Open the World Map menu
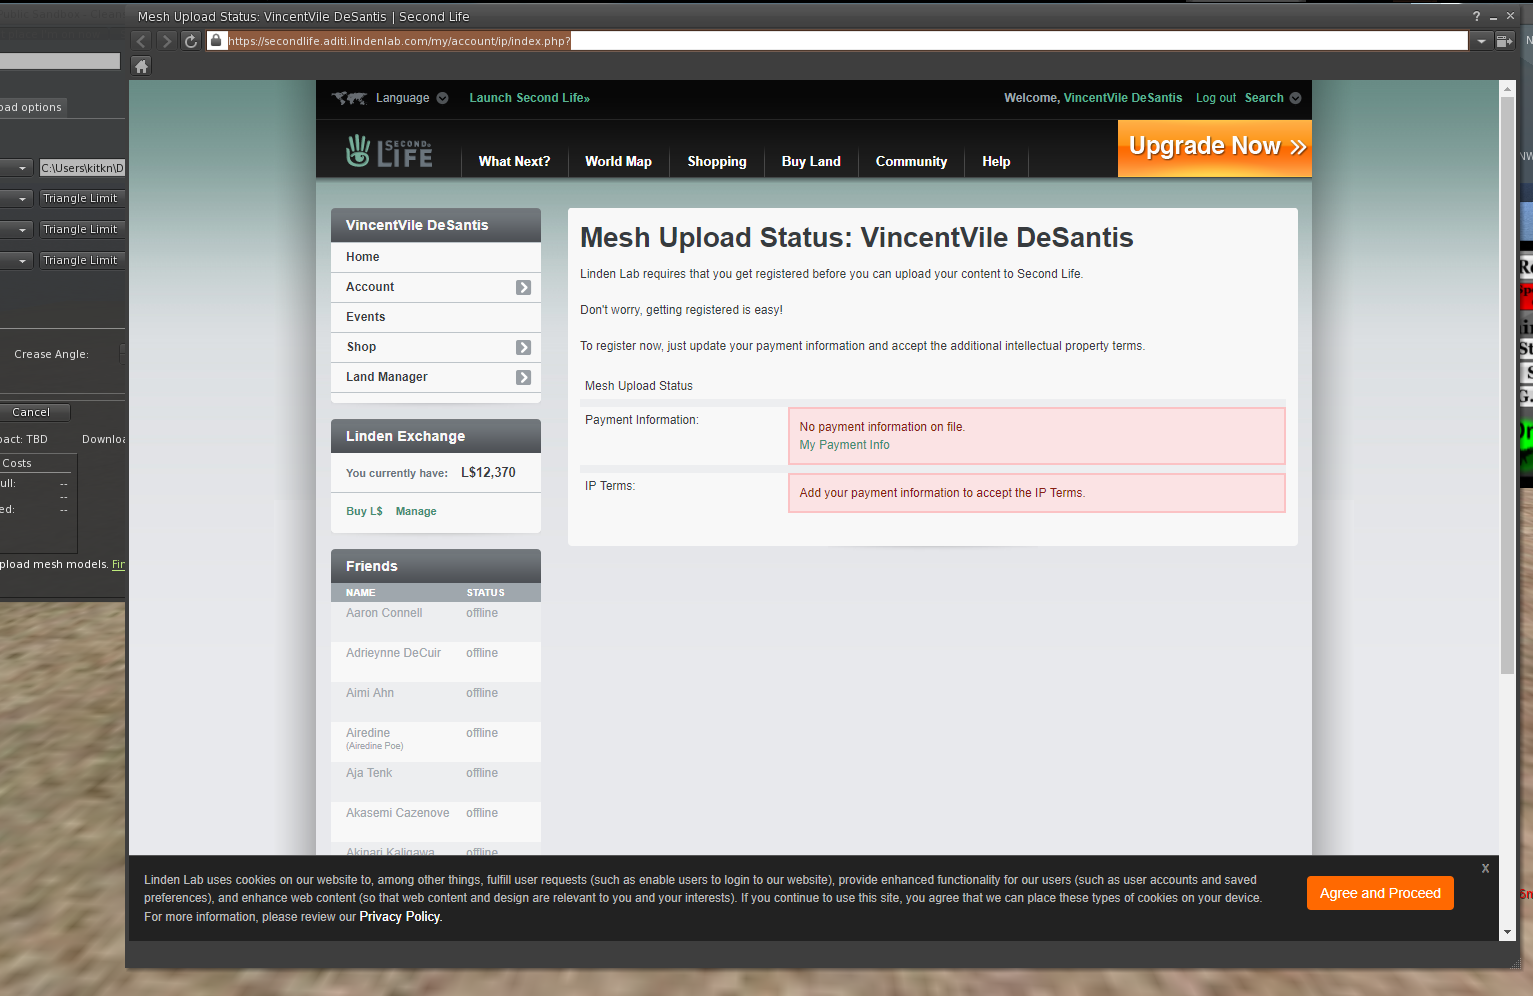This screenshot has width=1533, height=996. click(x=618, y=161)
